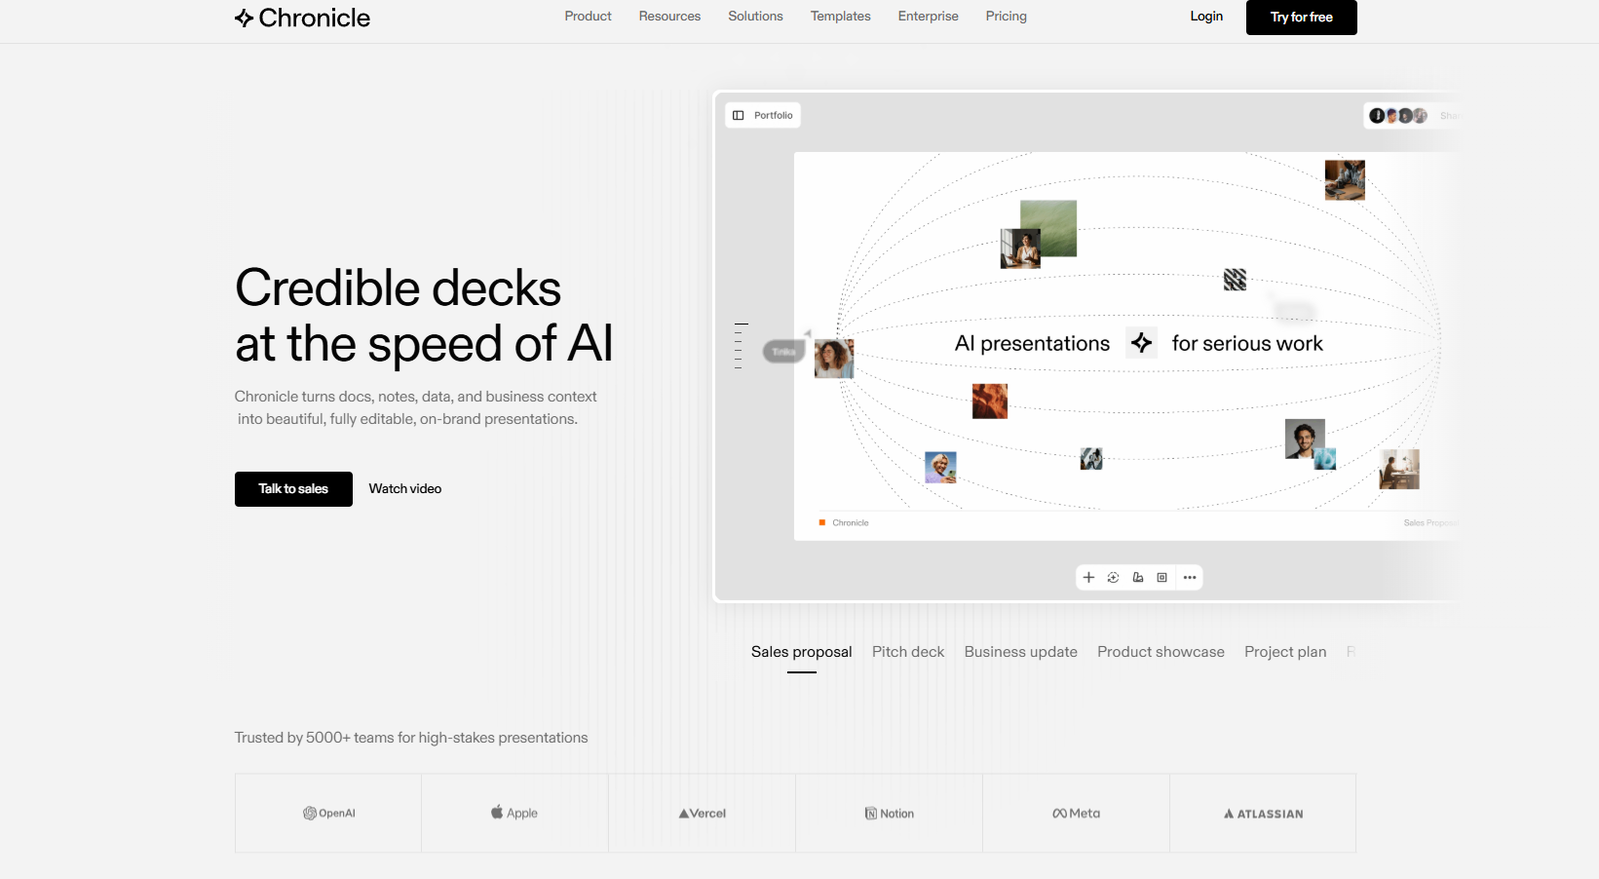
Task: Go to the Templates page
Action: click(x=840, y=16)
